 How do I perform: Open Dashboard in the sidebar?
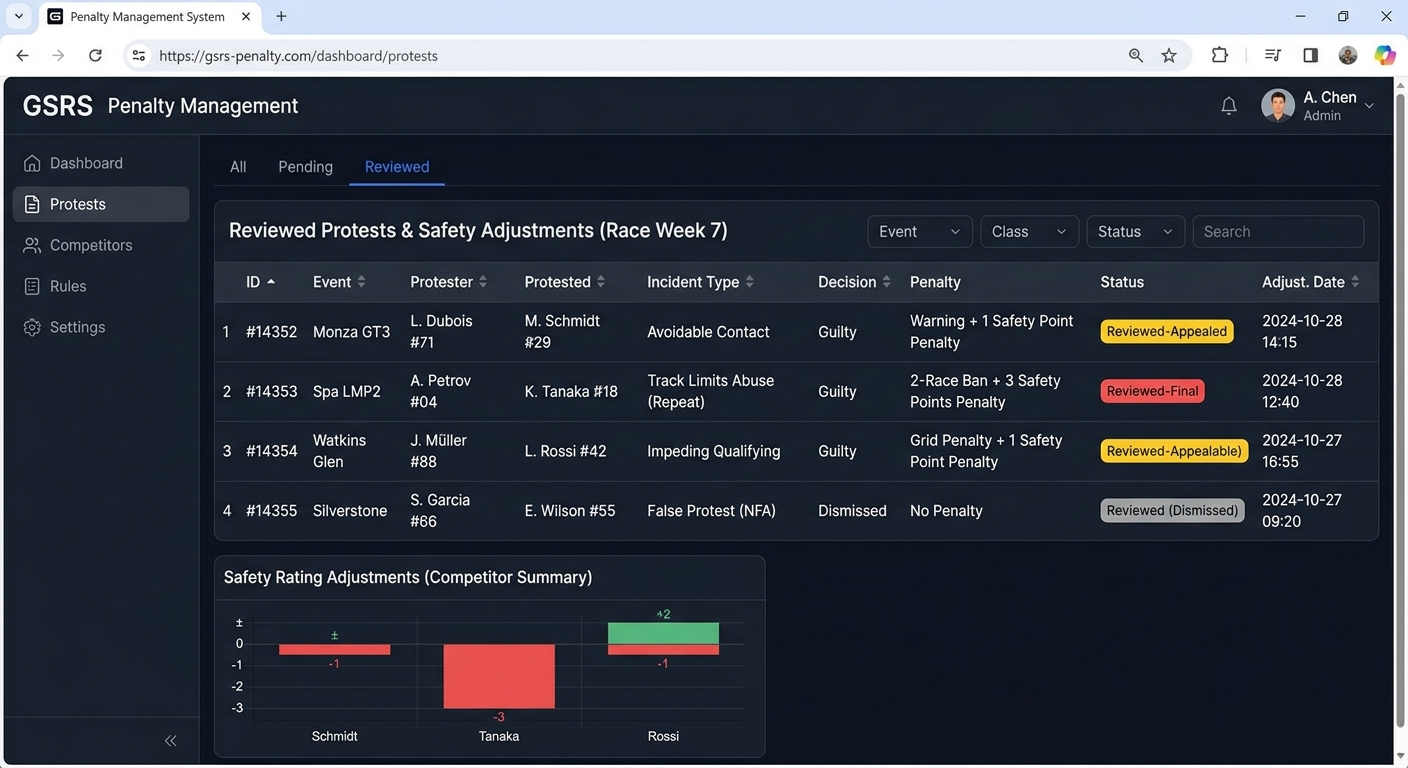point(101,163)
